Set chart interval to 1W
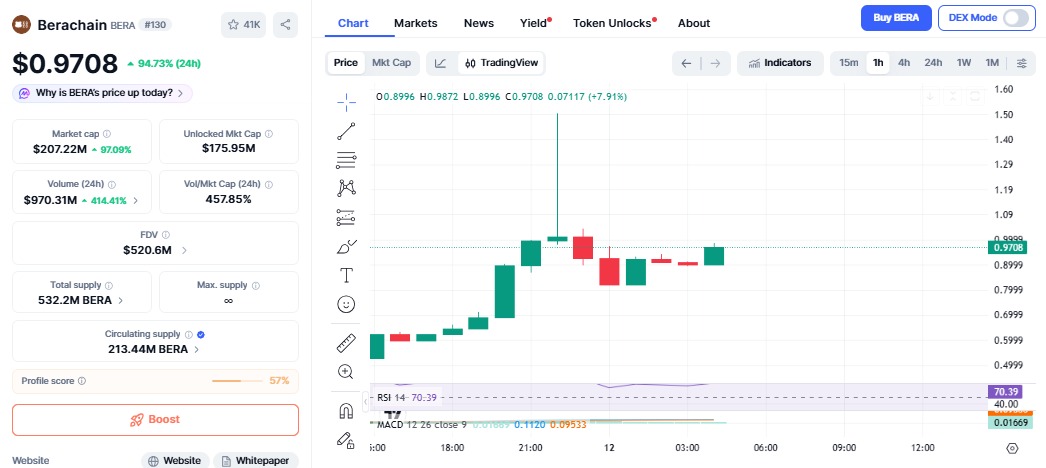The width and height of the screenshot is (1046, 468). 964,63
